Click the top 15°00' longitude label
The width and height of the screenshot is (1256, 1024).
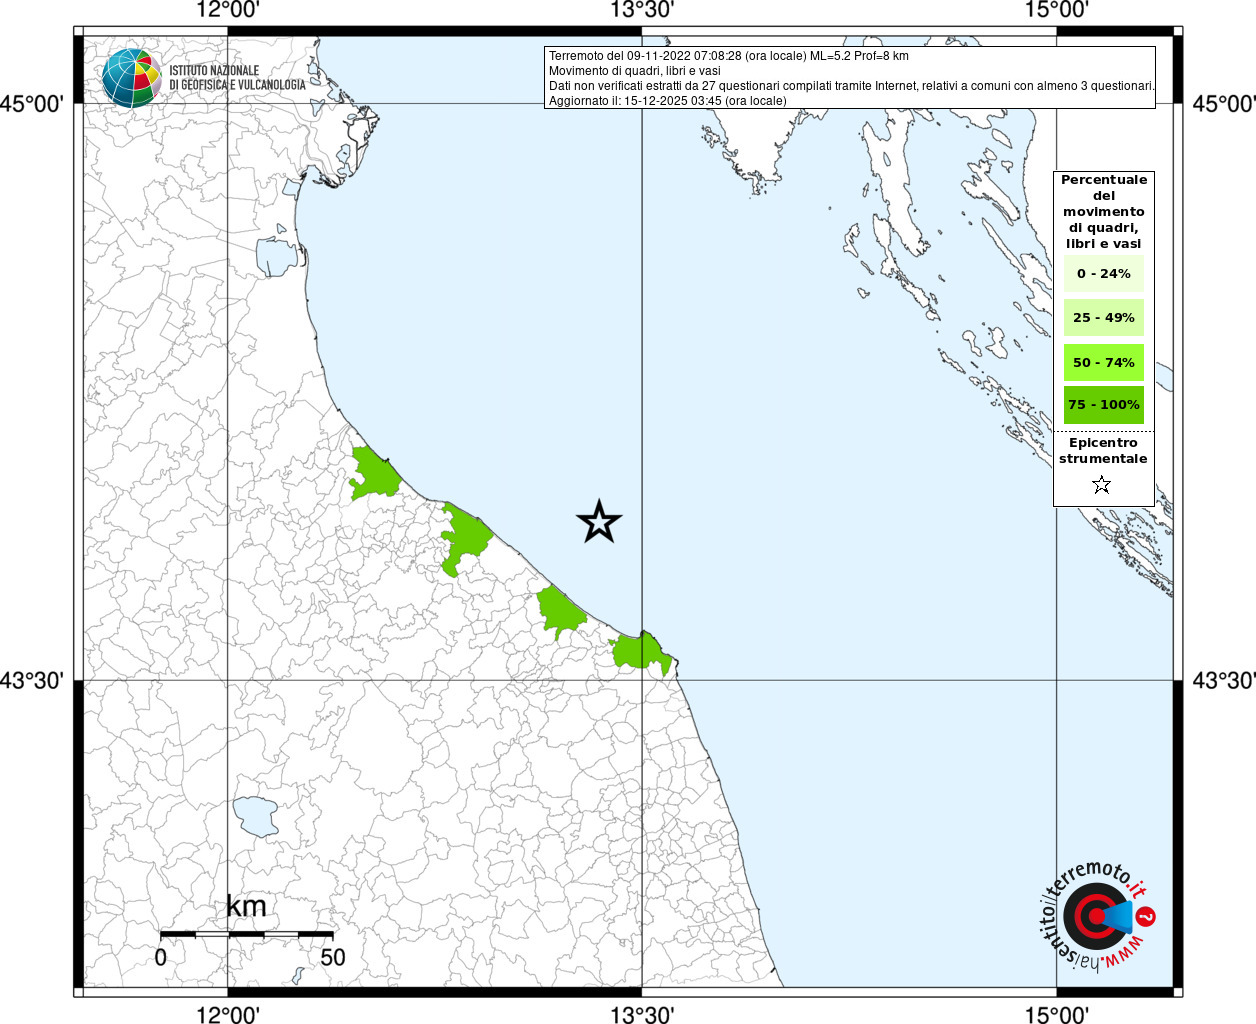point(1056,10)
